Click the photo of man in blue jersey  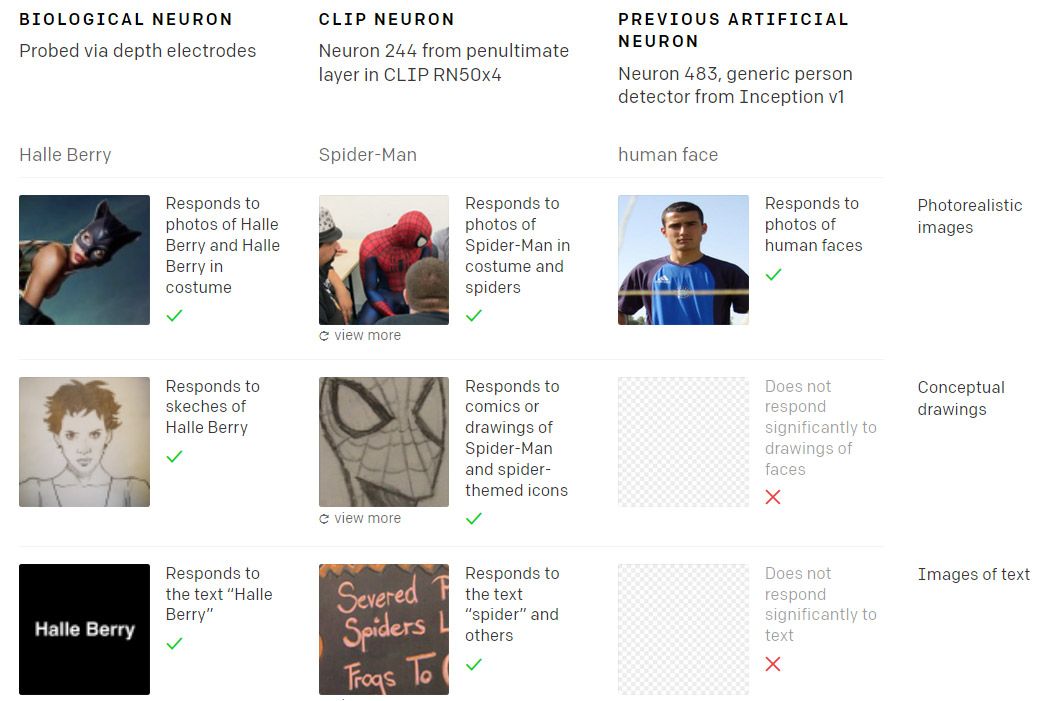683,260
